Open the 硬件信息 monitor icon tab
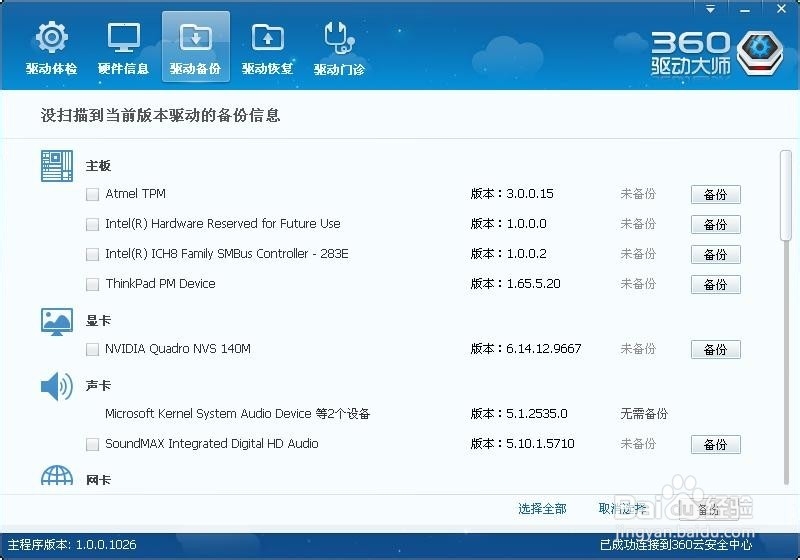800x560 pixels. (123, 48)
